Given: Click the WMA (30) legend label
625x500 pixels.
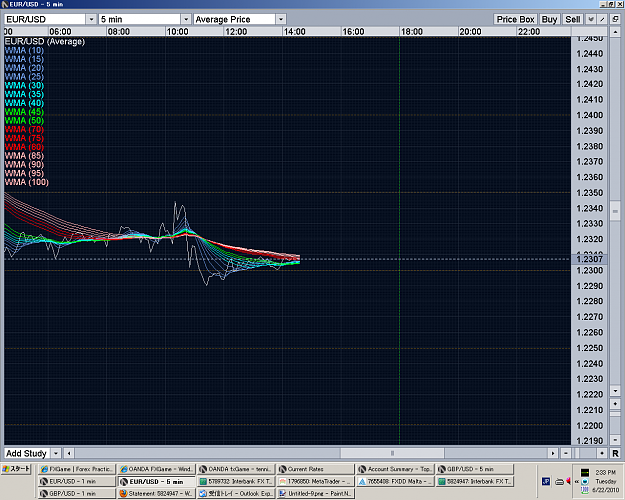Looking at the screenshot, I should 24,85.
